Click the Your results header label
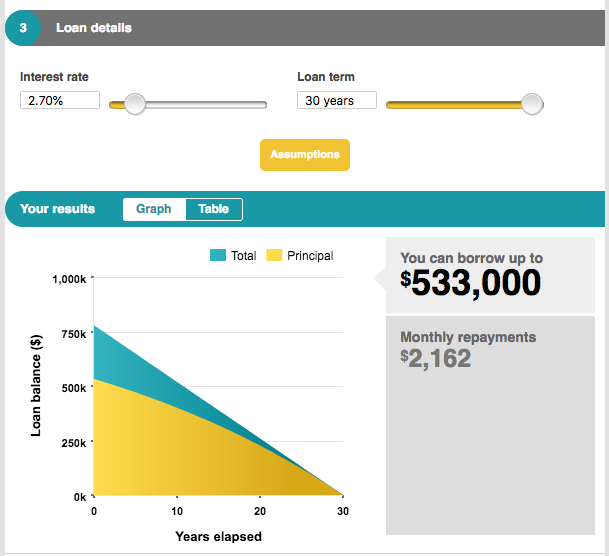 tap(58, 209)
